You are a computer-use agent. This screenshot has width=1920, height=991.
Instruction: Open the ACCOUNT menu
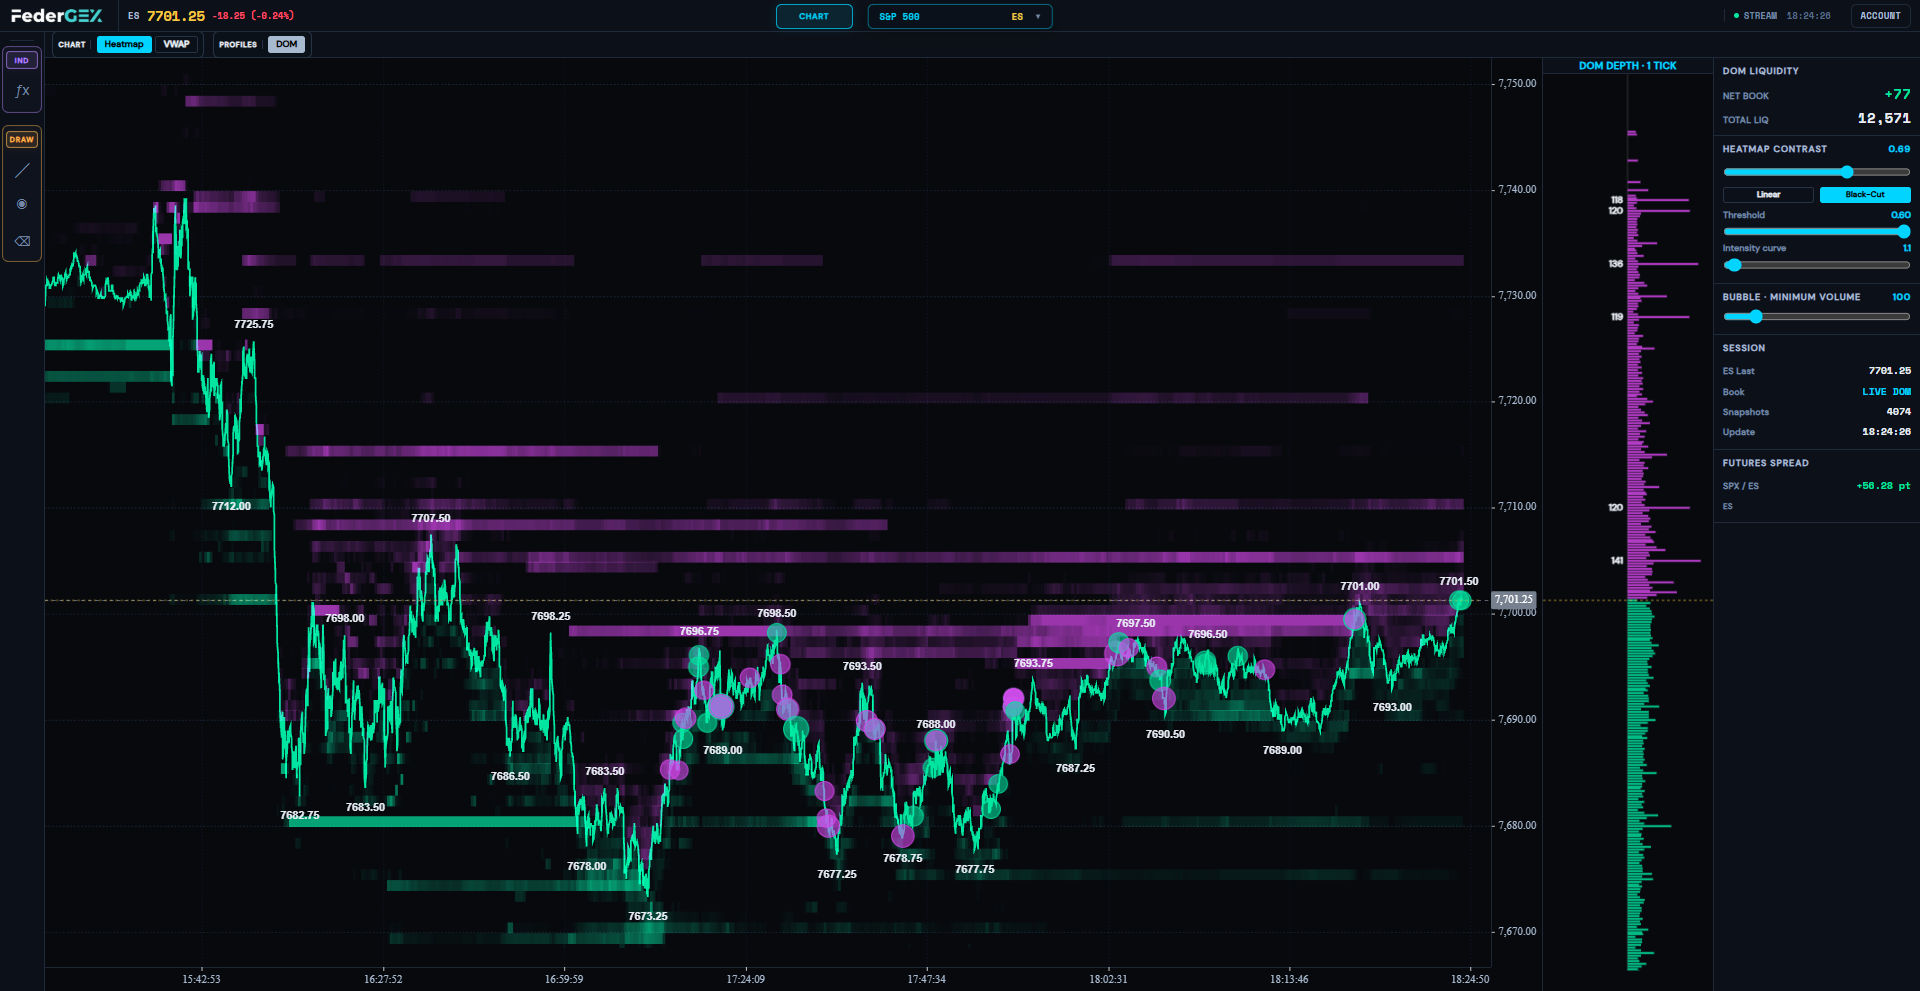click(x=1880, y=16)
